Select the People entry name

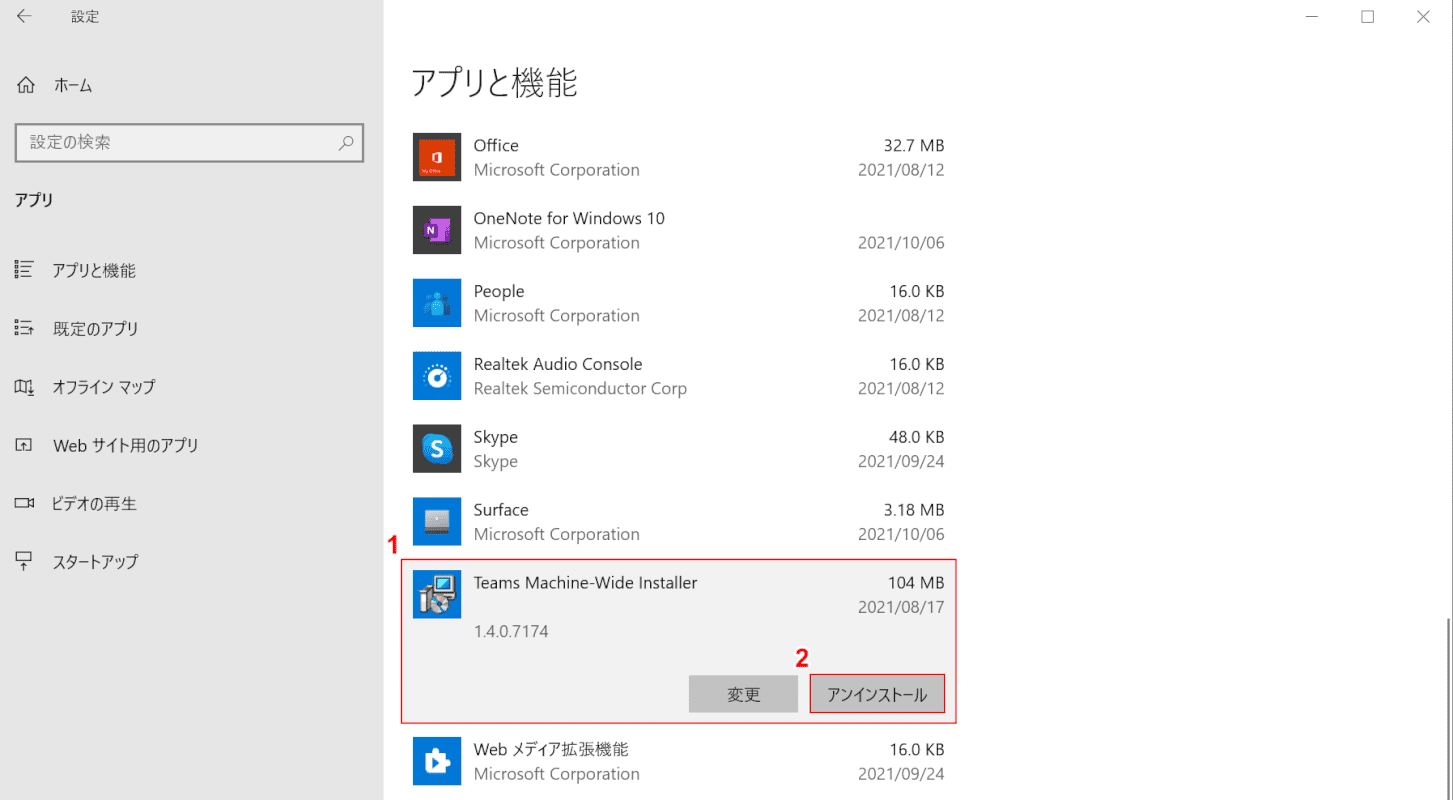point(499,292)
